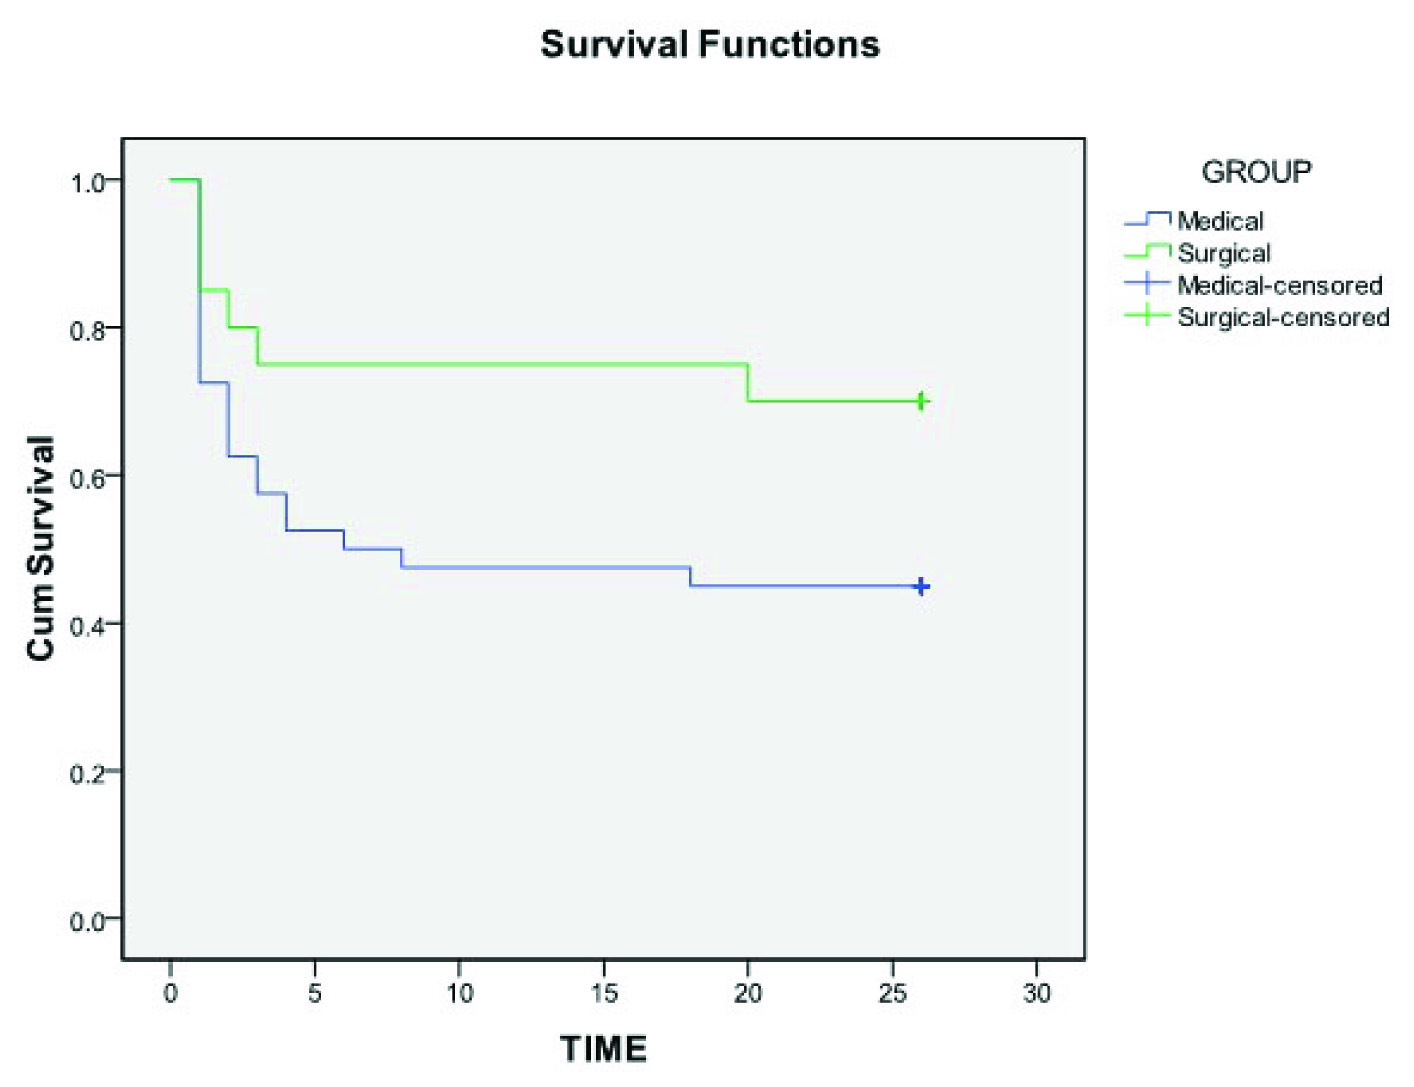Click the green Surgical-censored cross in legend
This screenshot has height=1087, width=1414.
[1147, 316]
